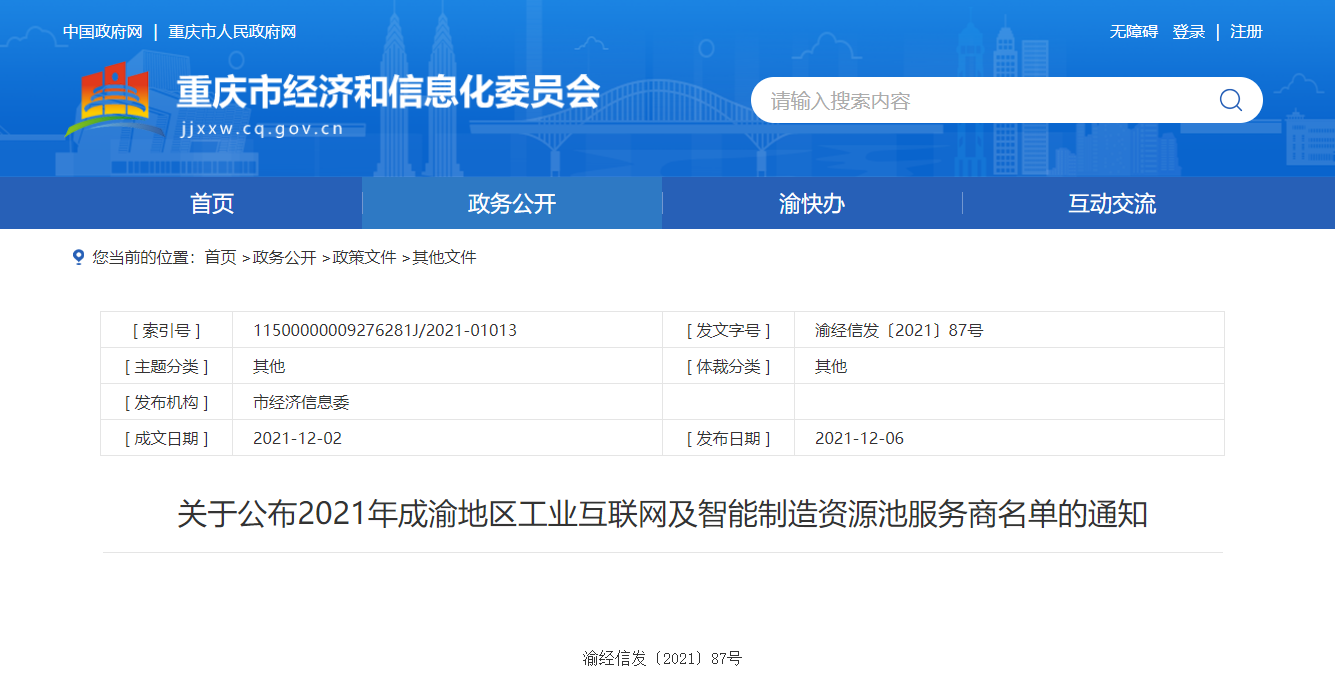Click the 重庆市经济和信息化委员会 site title

[x=388, y=93]
